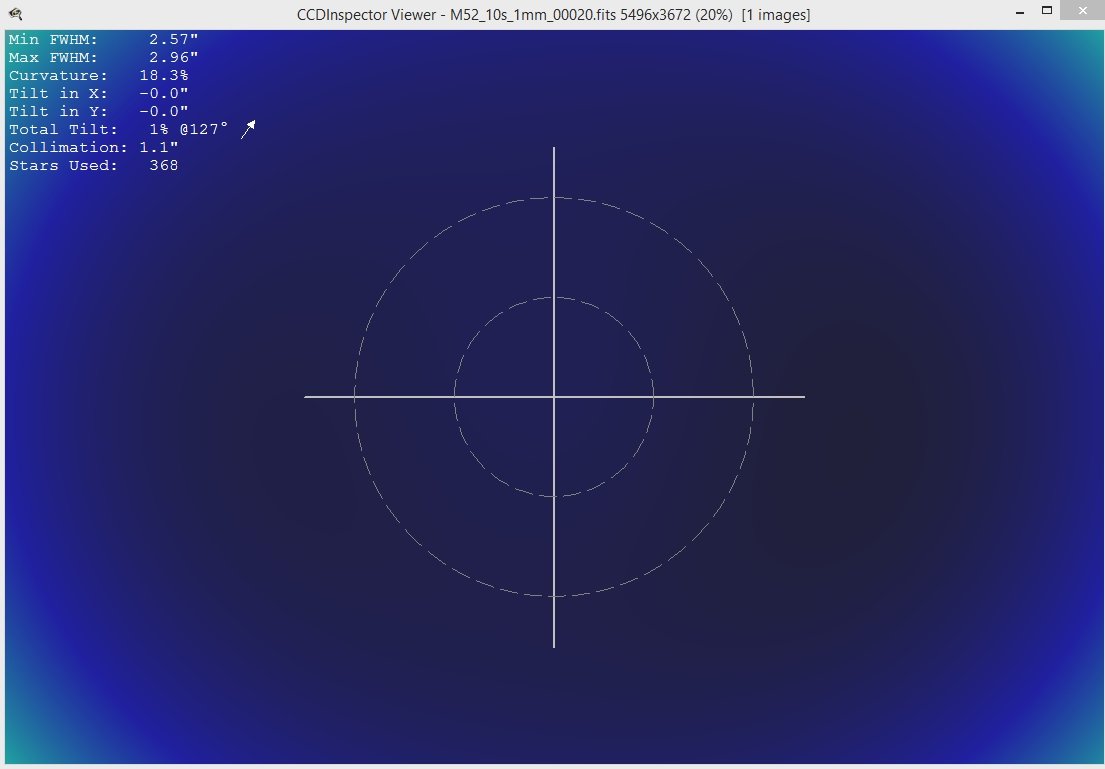Click the Collimation 1.1" reading

[94, 147]
